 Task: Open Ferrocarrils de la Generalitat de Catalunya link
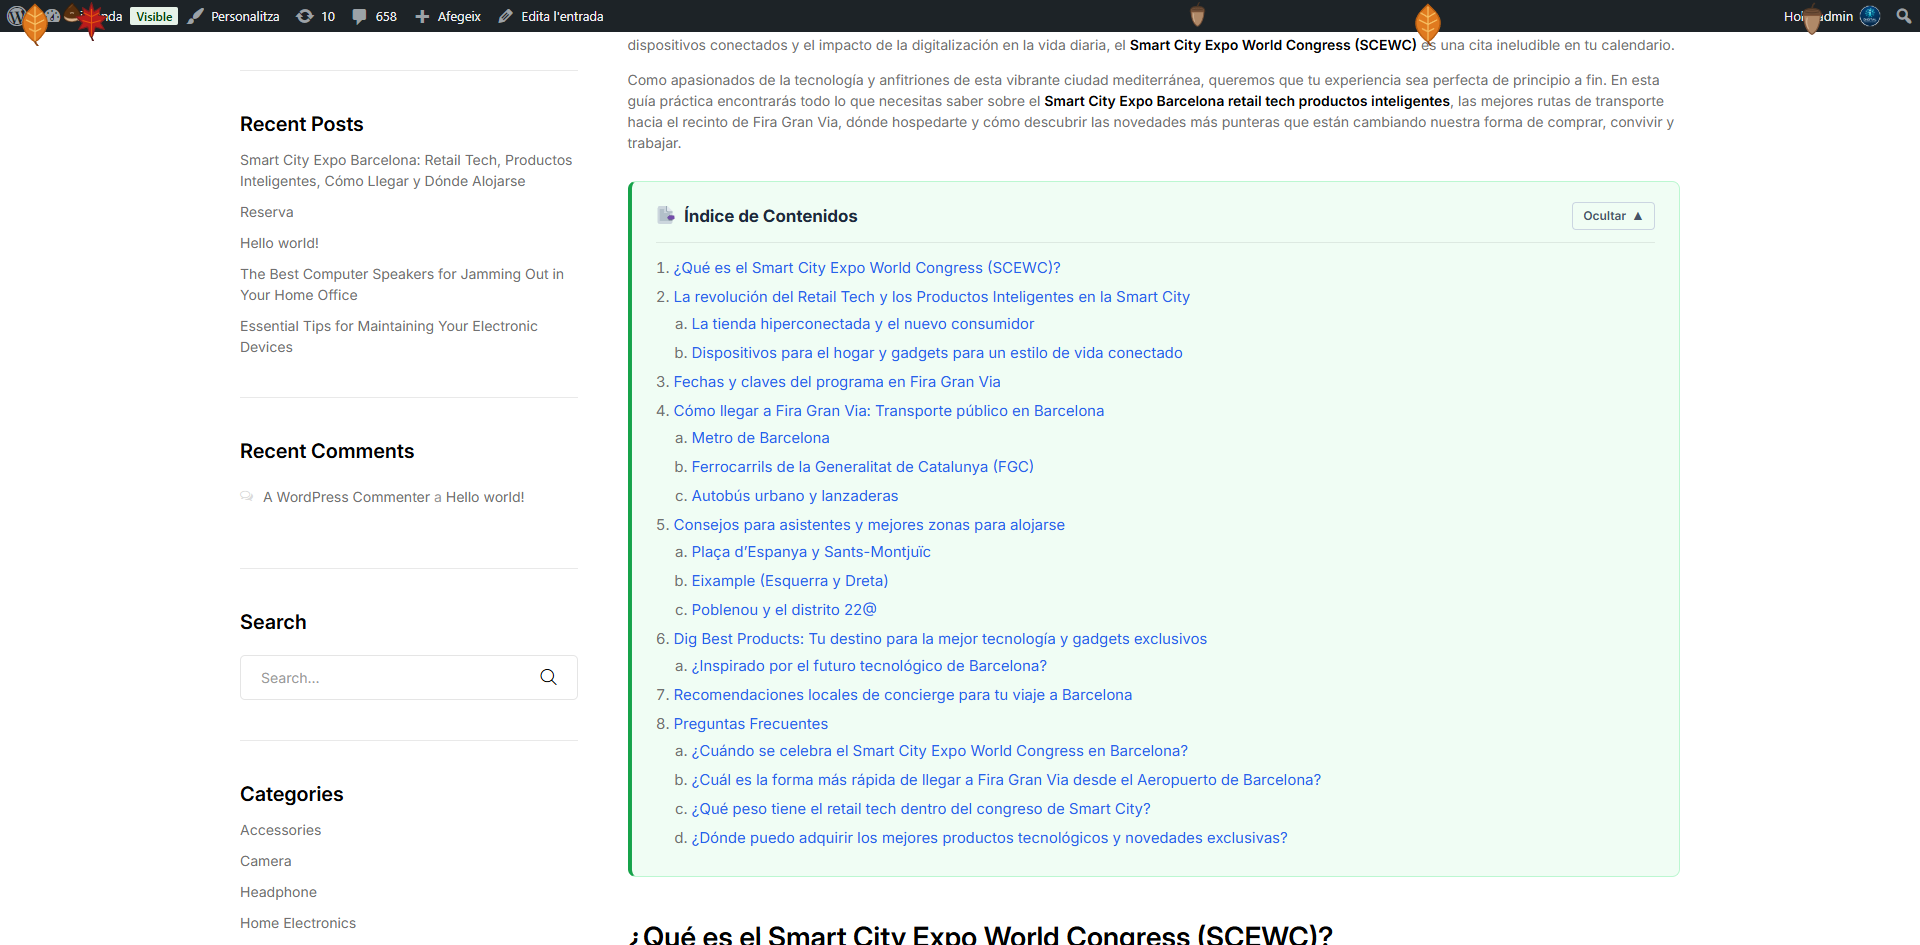[863, 467]
